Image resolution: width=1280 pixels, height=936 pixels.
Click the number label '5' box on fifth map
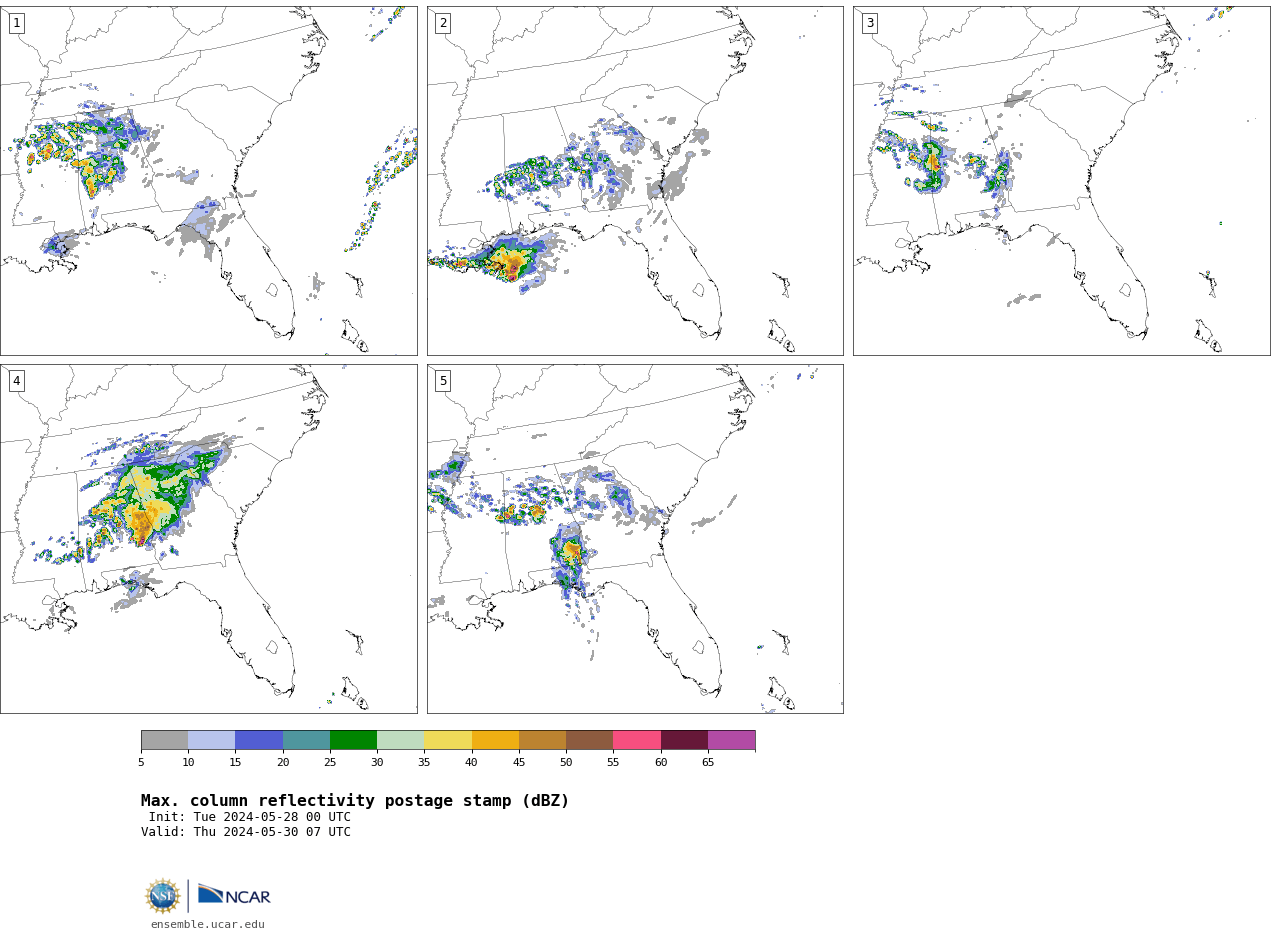(443, 381)
